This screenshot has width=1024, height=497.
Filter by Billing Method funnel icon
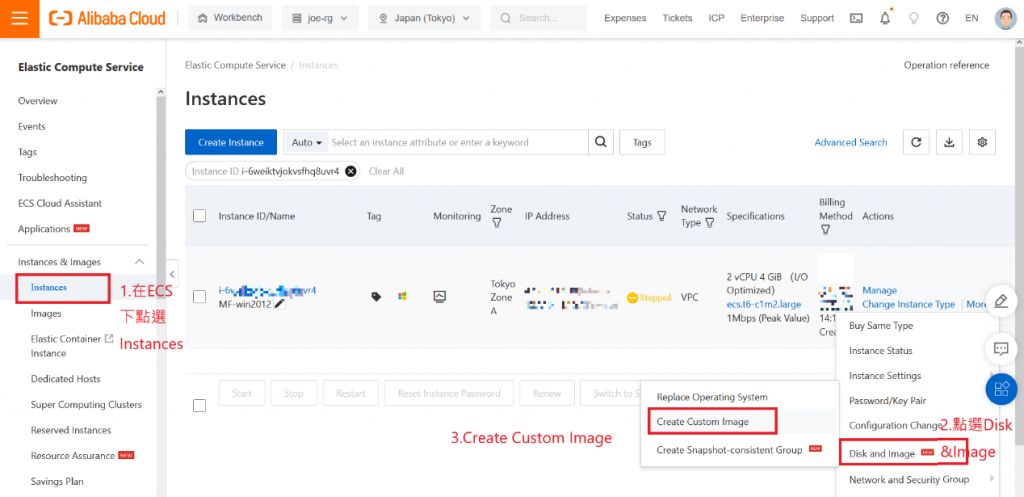point(825,230)
